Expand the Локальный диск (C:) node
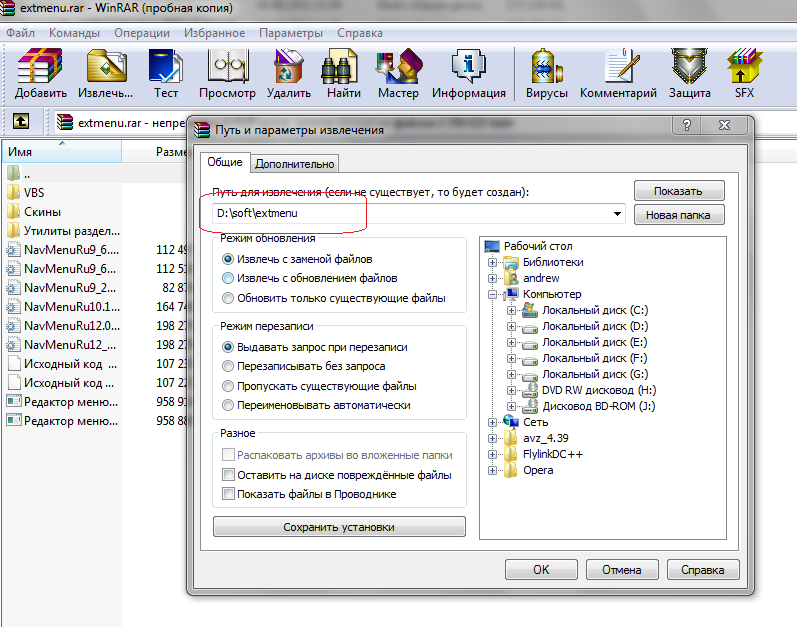The width and height of the screenshot is (797, 627). pyautogui.click(x=511, y=310)
